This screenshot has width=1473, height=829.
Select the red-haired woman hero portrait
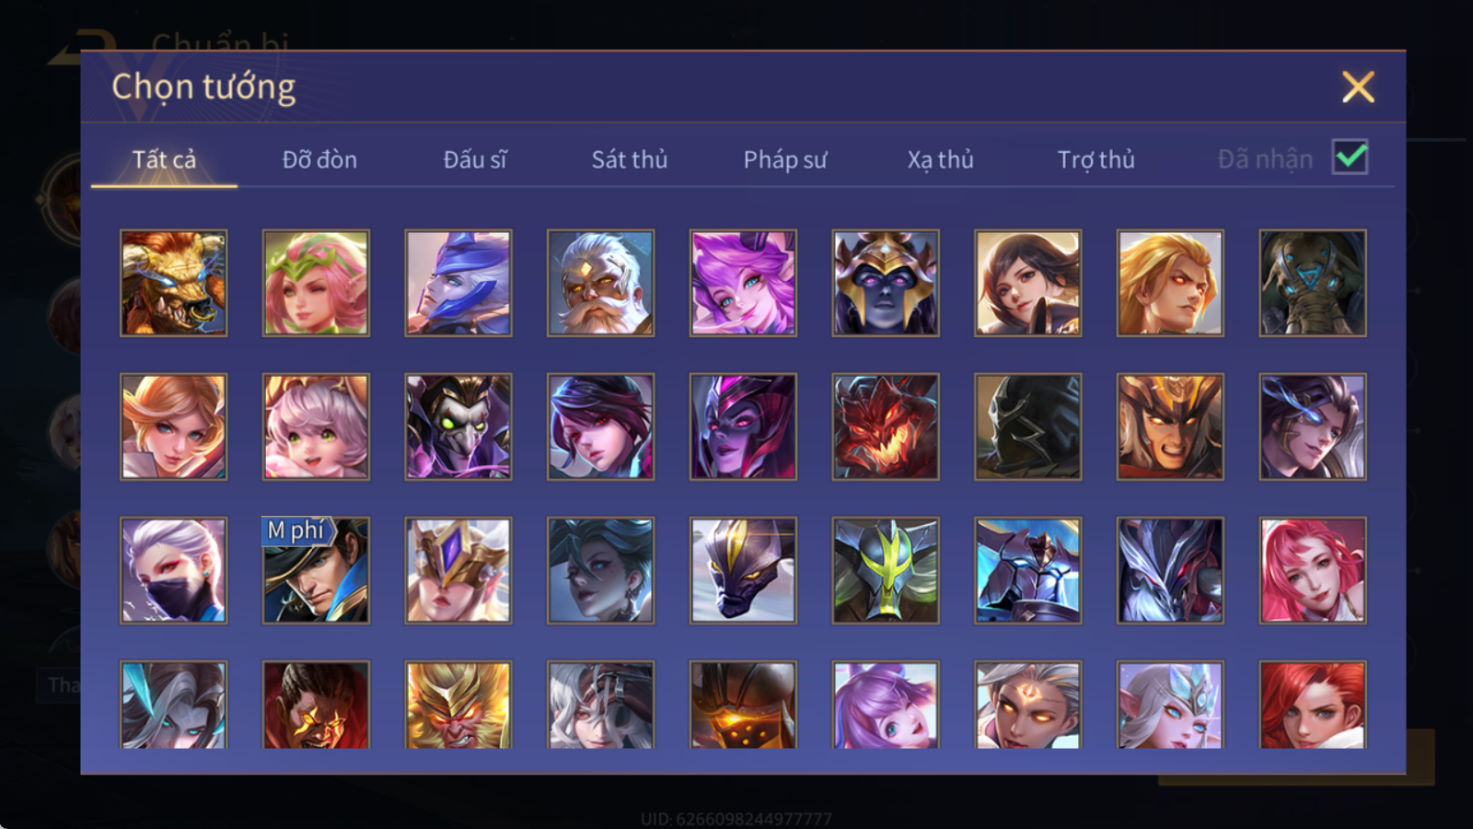(x=1312, y=705)
